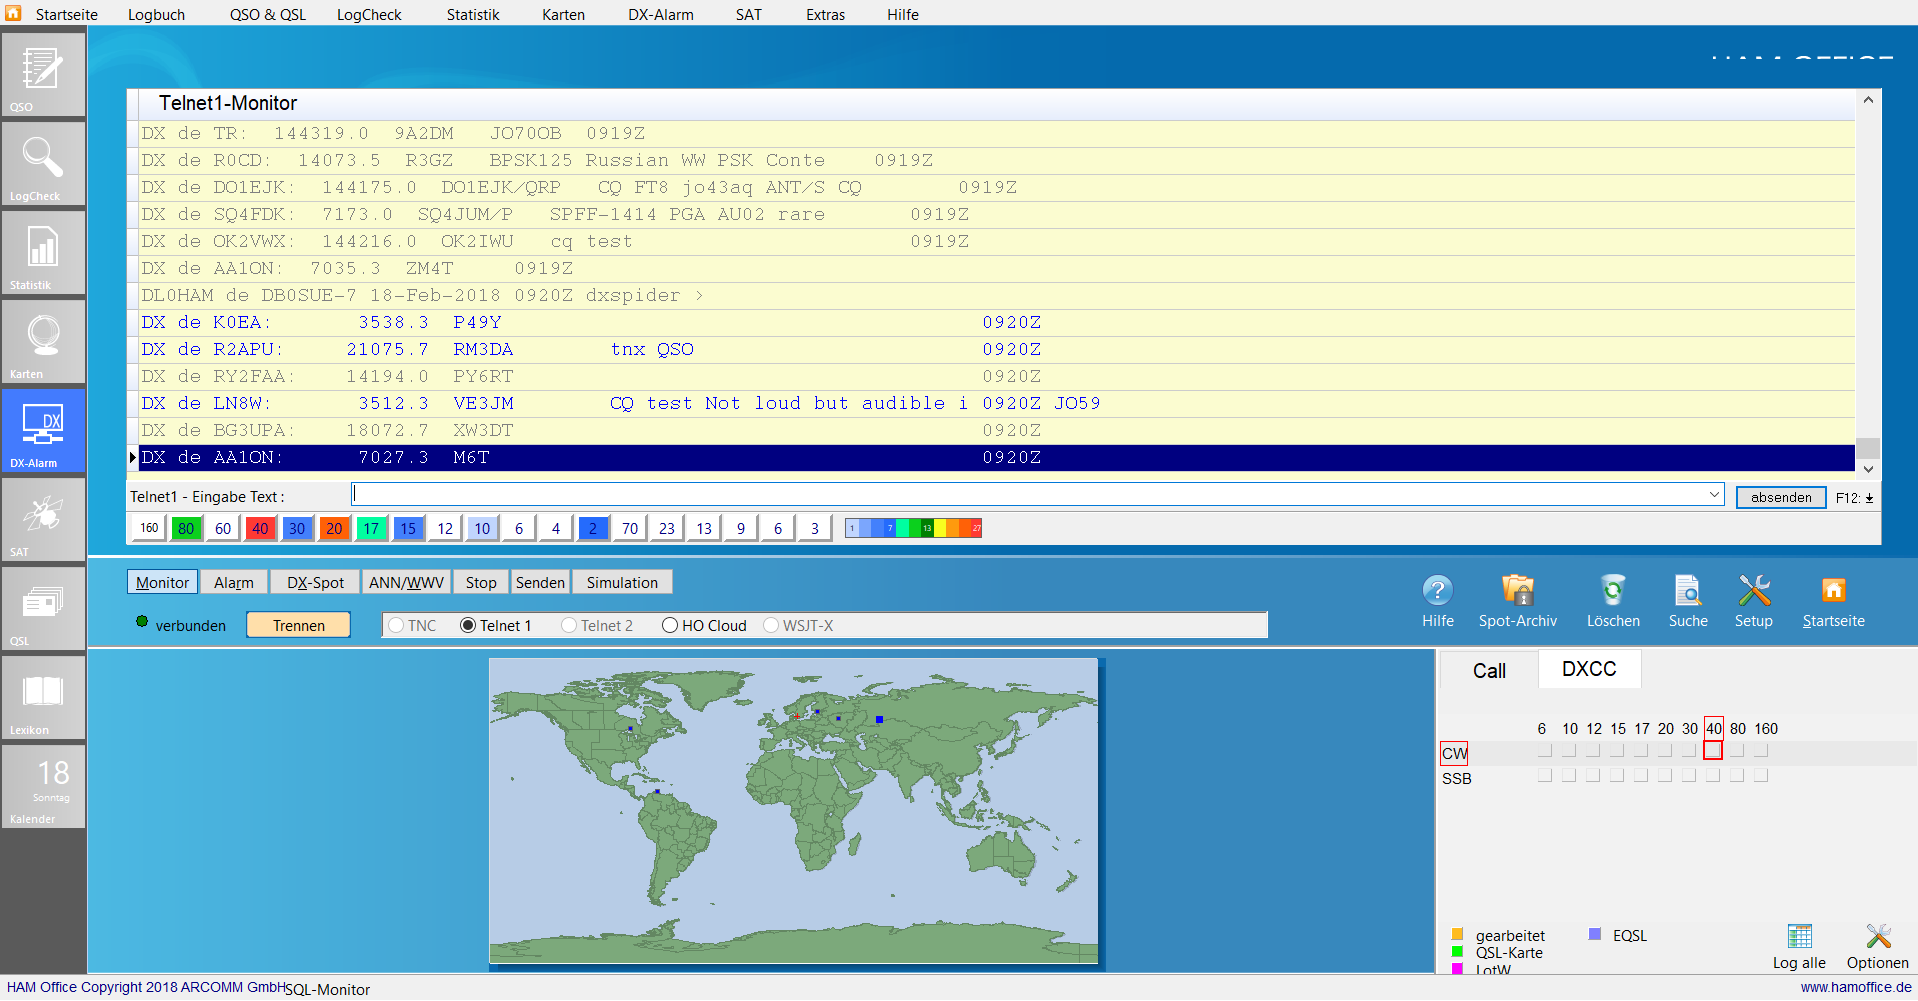Viewport: 1918px width, 1001px height.
Task: Click the Hilfe question mark icon
Action: (1437, 591)
